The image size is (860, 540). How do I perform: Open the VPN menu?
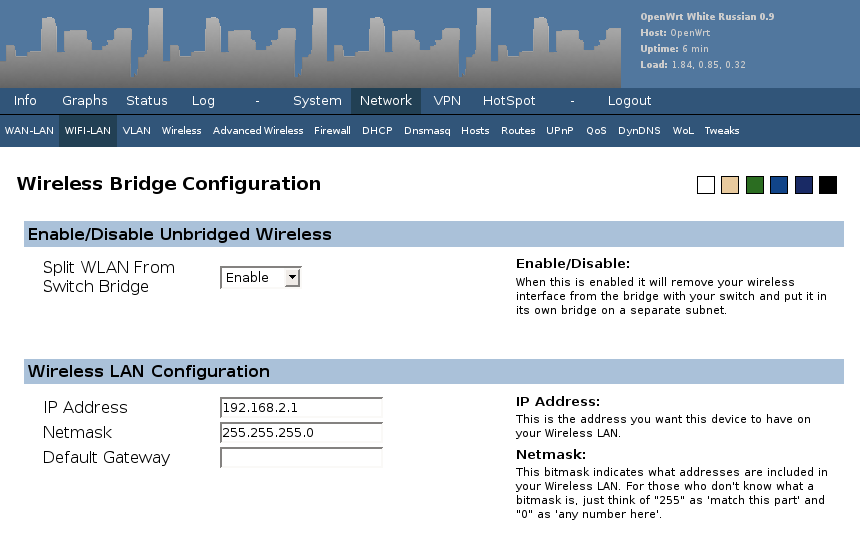click(x=447, y=101)
